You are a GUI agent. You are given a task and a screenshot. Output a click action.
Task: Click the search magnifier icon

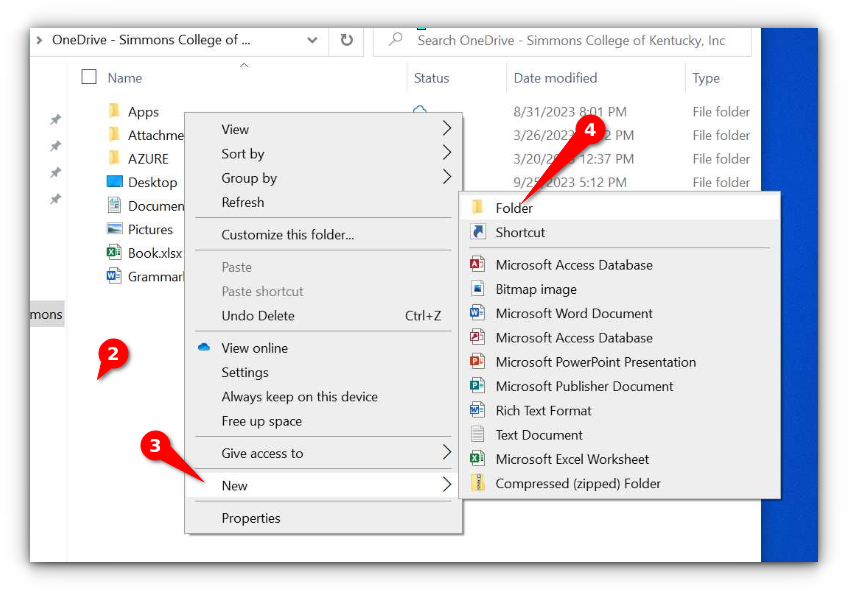pos(396,39)
